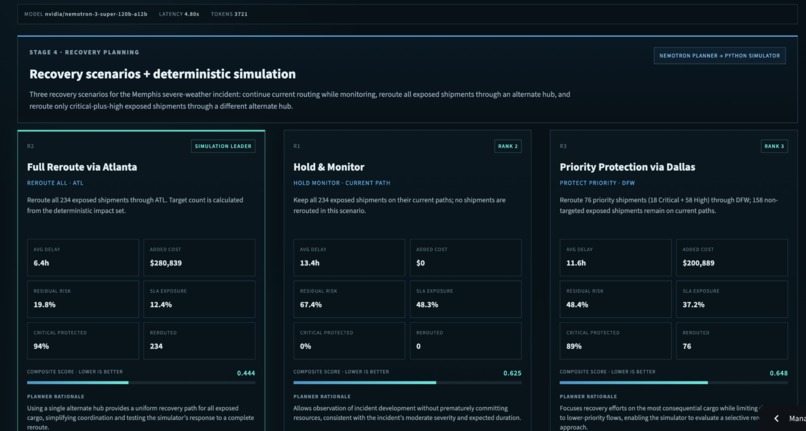Click the Planner Rationale label in Priority Protection card

click(588, 397)
